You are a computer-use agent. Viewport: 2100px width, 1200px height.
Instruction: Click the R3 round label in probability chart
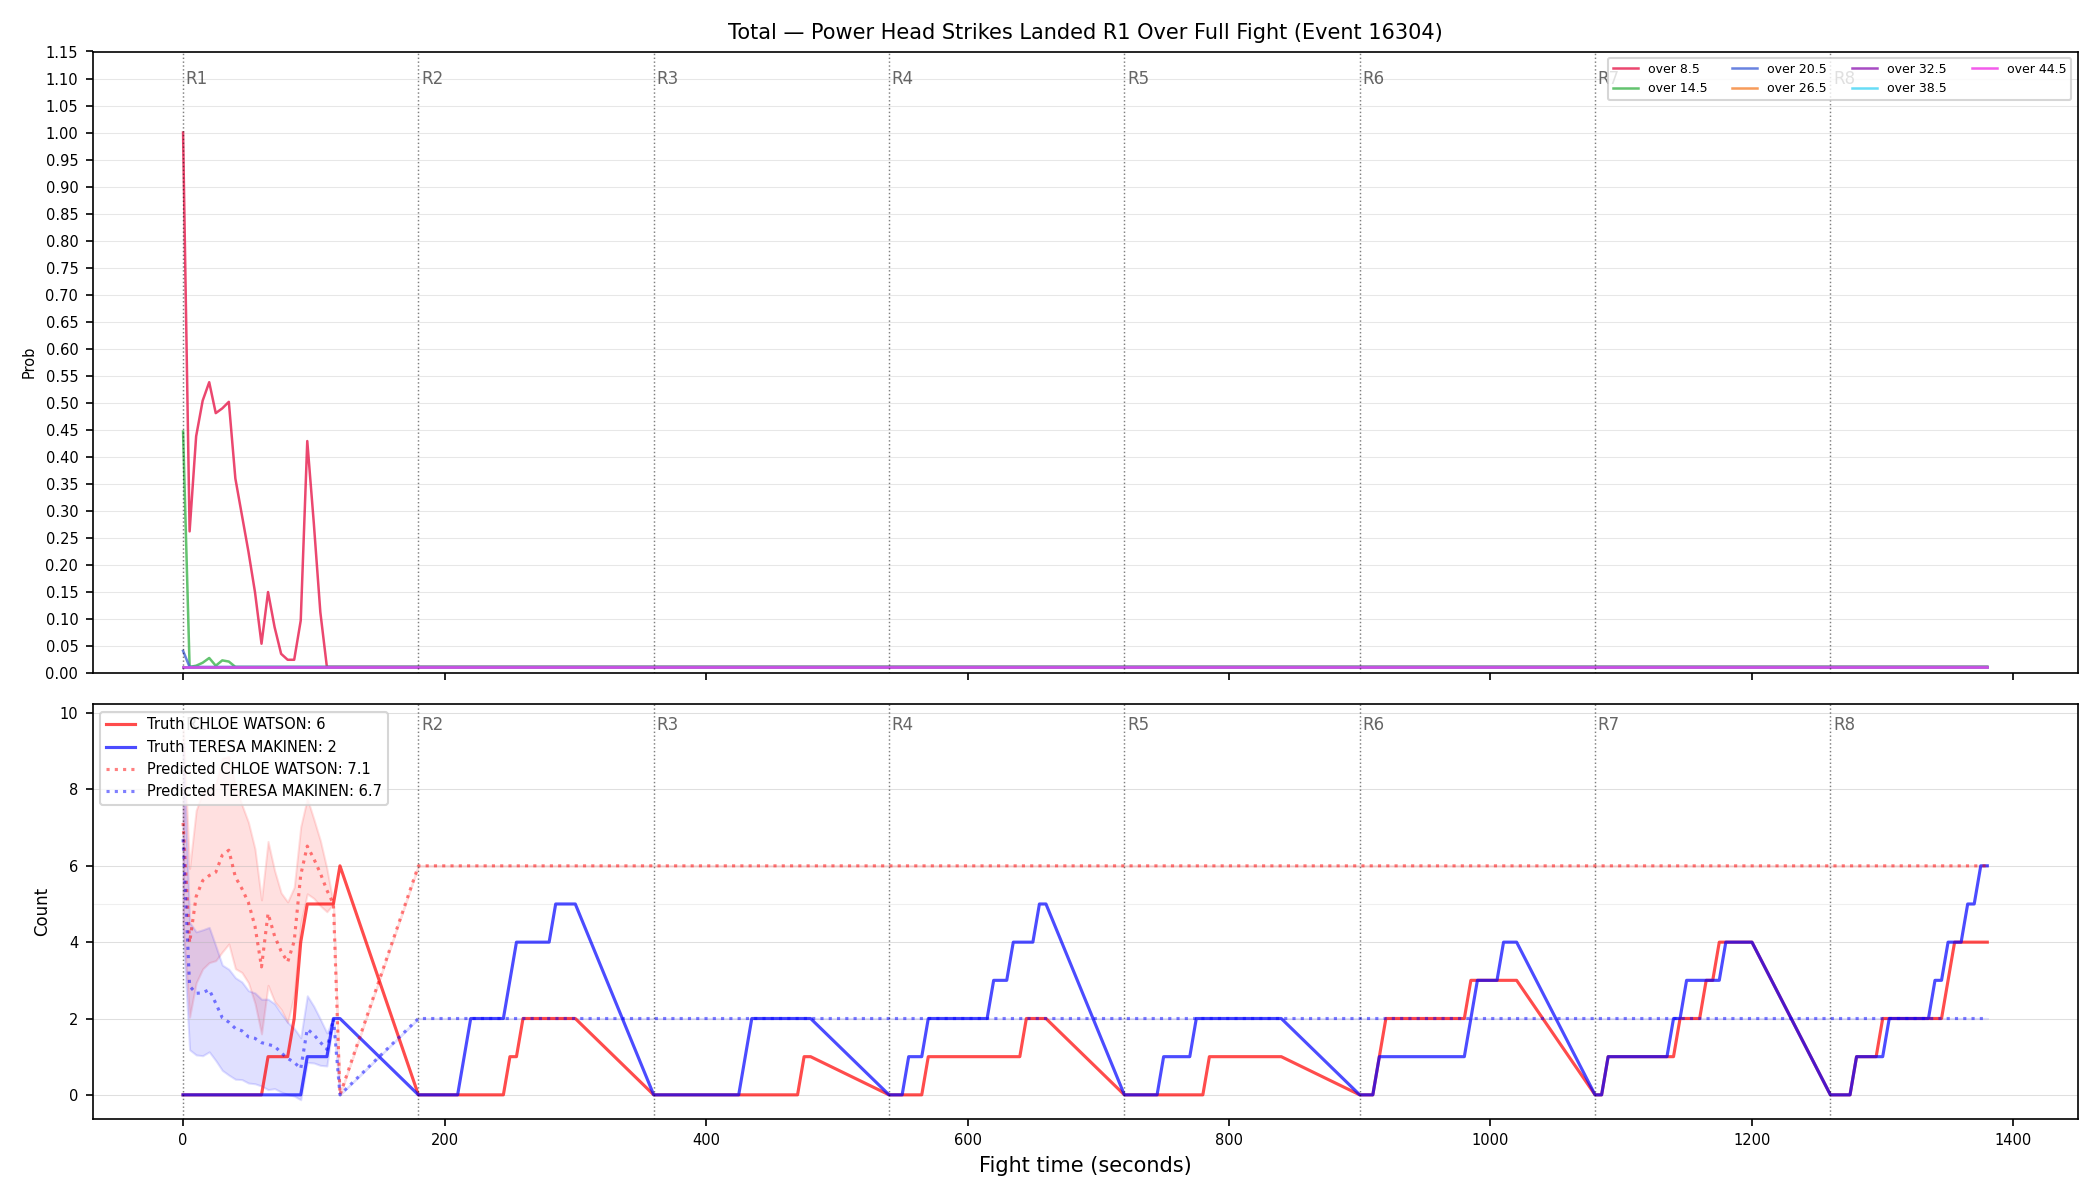click(x=667, y=78)
